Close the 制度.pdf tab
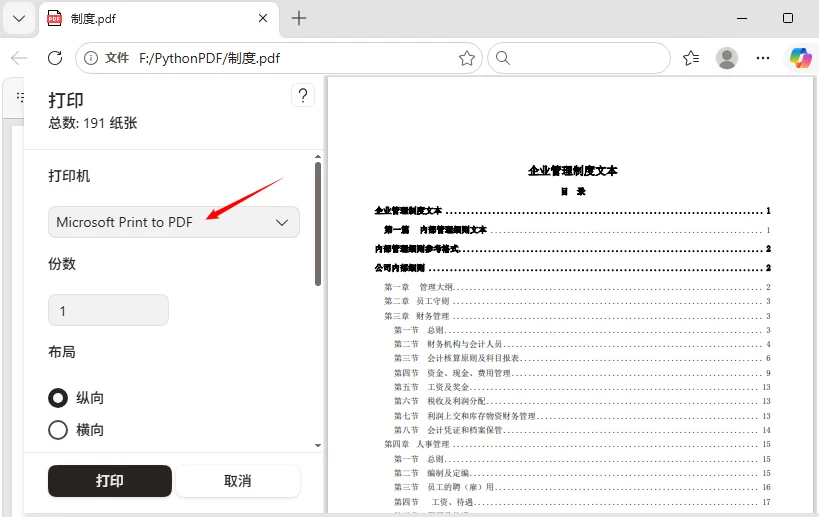This screenshot has width=819, height=517. (263, 18)
